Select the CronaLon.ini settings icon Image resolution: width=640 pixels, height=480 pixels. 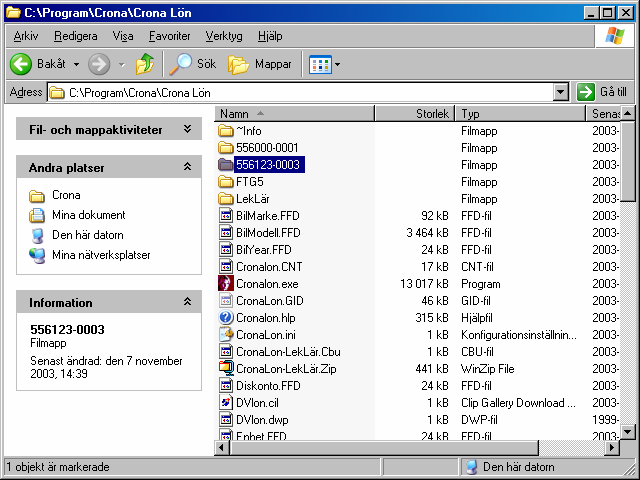[x=226, y=335]
